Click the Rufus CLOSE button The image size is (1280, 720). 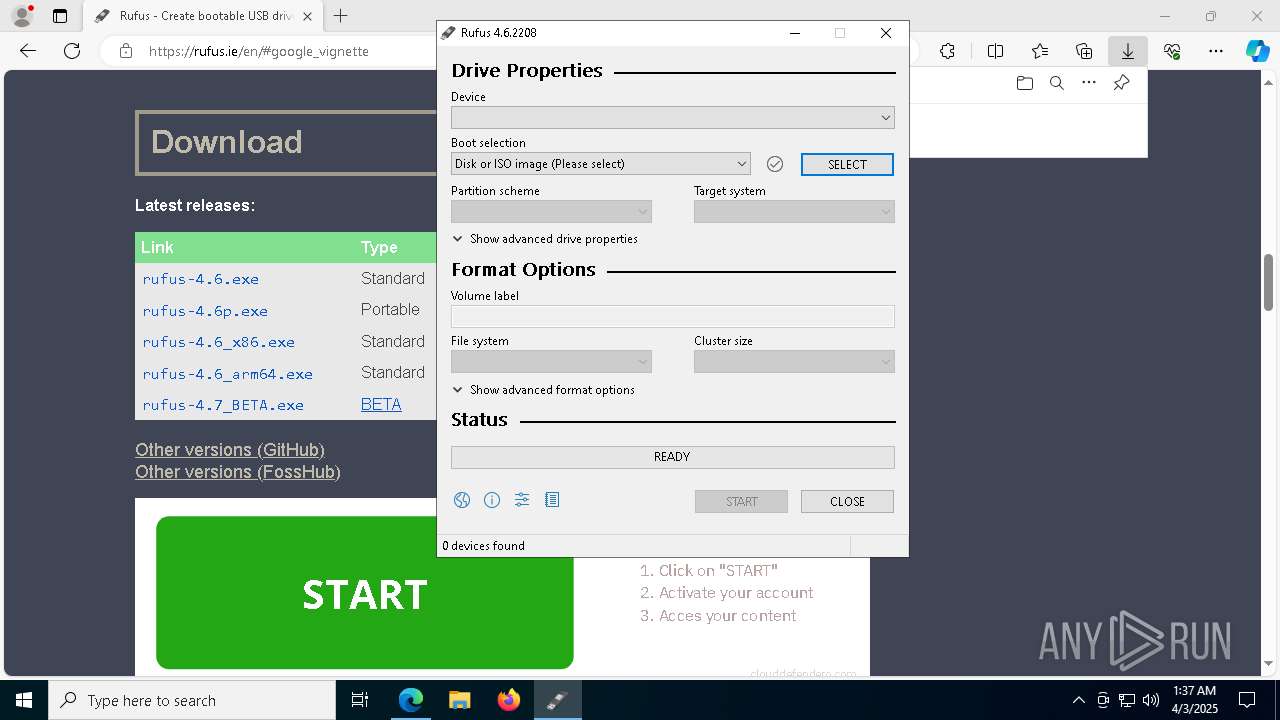[x=847, y=502]
